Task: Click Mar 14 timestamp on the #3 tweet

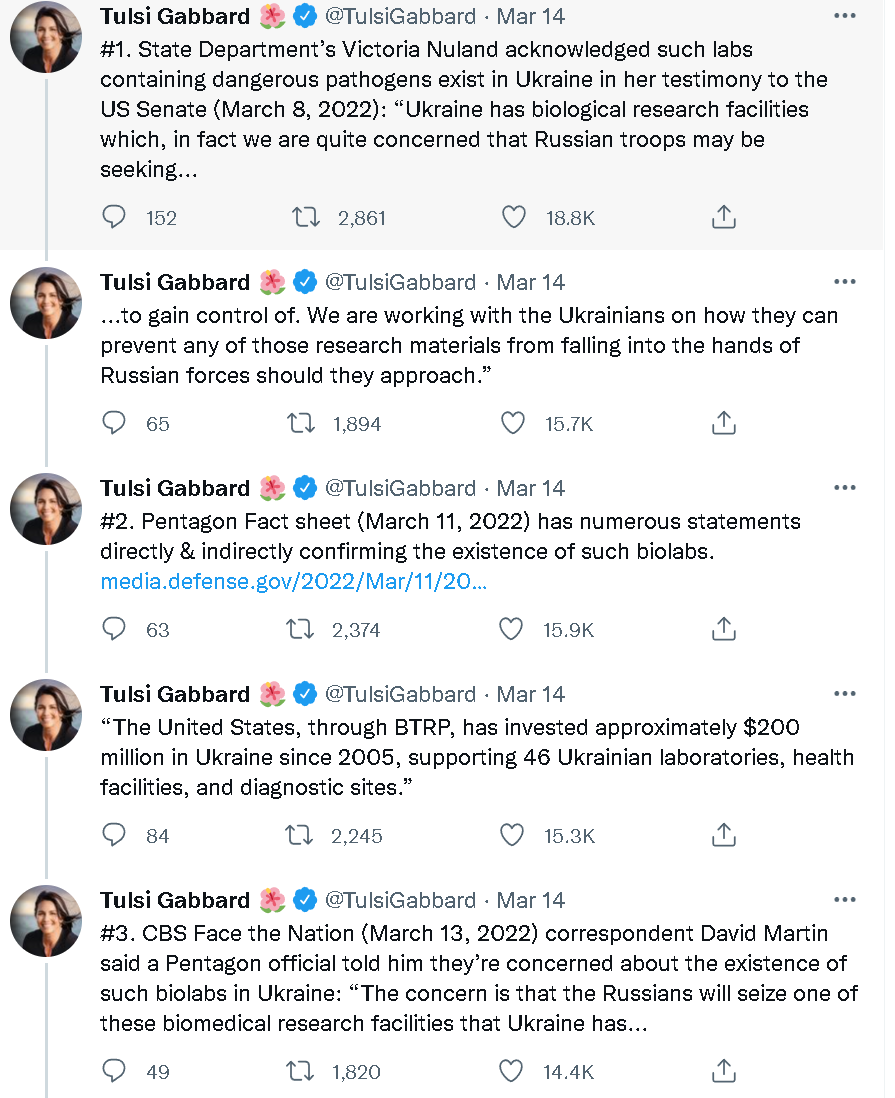Action: [x=531, y=900]
